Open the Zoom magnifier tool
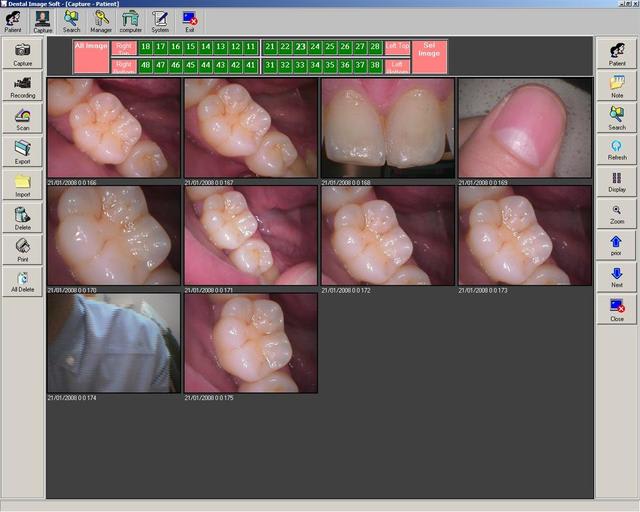Viewport: 640px width, 512px height. coord(616,213)
